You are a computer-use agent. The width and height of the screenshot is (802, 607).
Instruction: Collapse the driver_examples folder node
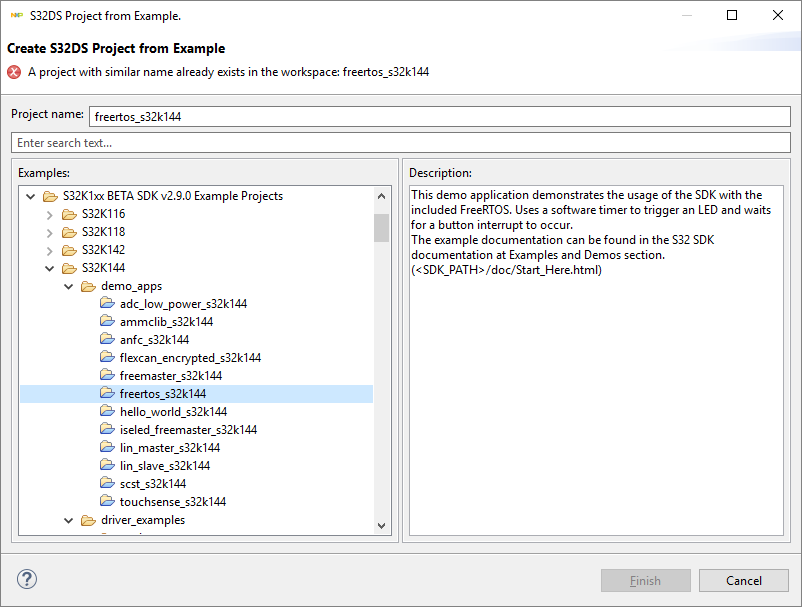coord(69,520)
